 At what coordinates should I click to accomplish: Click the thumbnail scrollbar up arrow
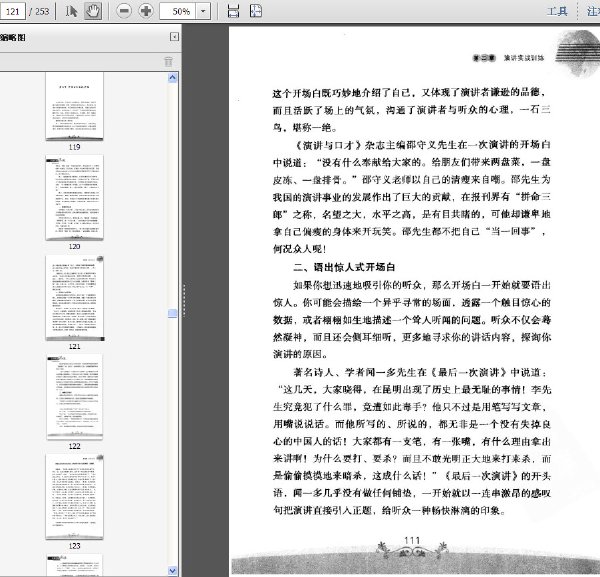tap(173, 78)
